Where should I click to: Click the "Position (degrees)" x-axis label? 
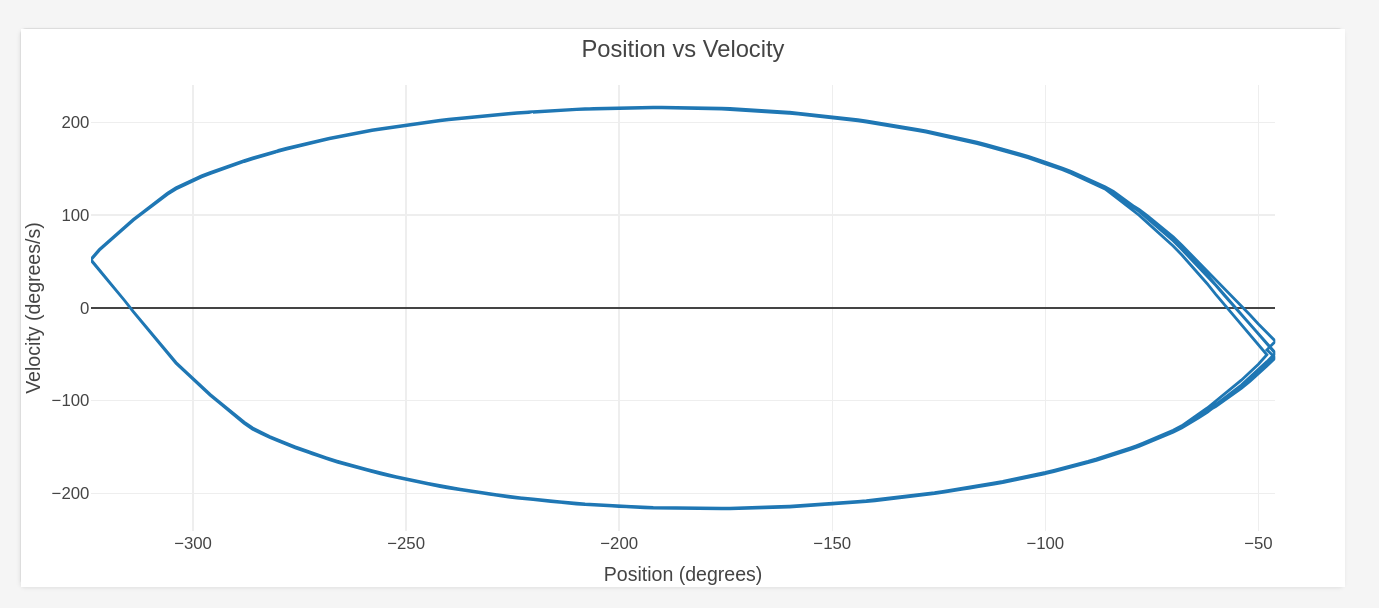tap(682, 574)
